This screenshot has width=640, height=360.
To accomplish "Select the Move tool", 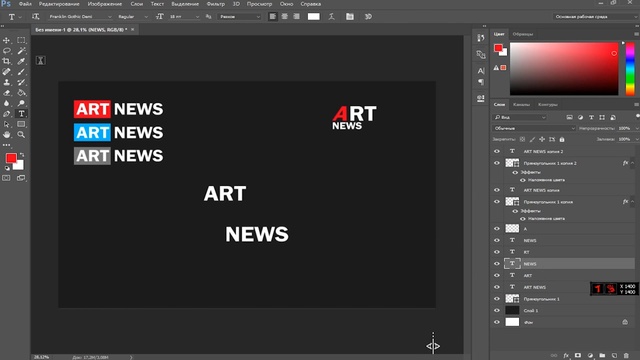I will 7,40.
